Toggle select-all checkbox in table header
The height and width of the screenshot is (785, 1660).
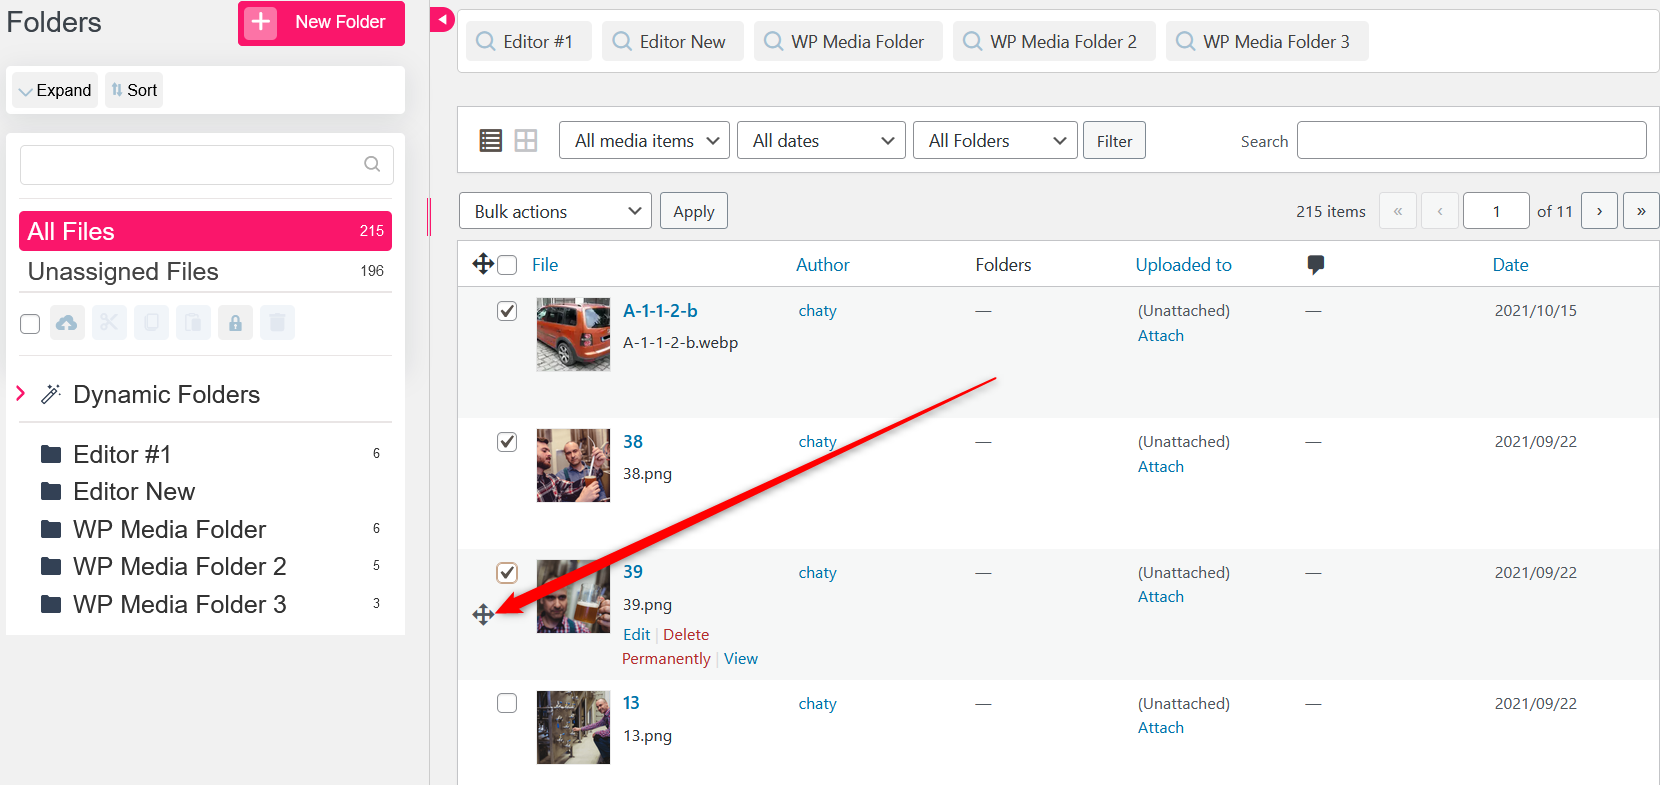point(507,265)
